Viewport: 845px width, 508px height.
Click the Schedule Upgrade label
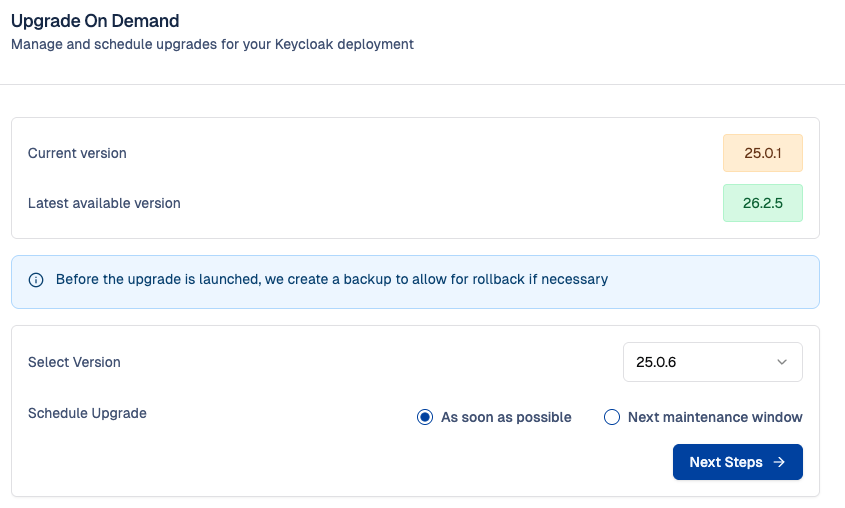[87, 413]
